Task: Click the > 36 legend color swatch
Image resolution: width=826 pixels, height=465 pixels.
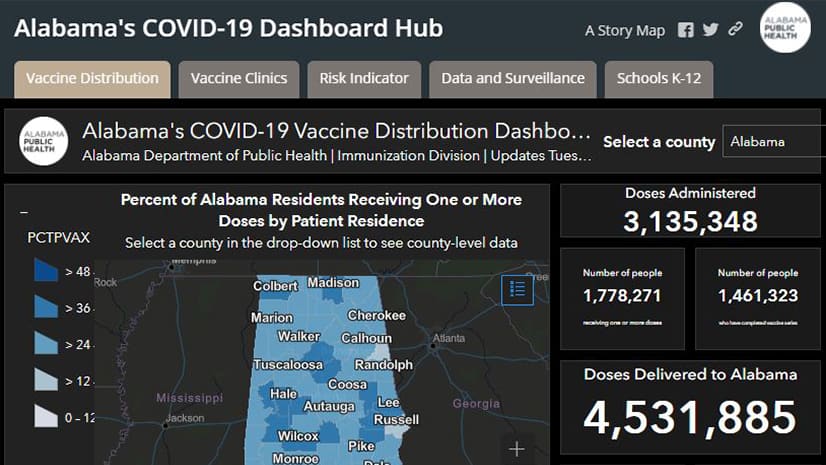Action: [46, 306]
